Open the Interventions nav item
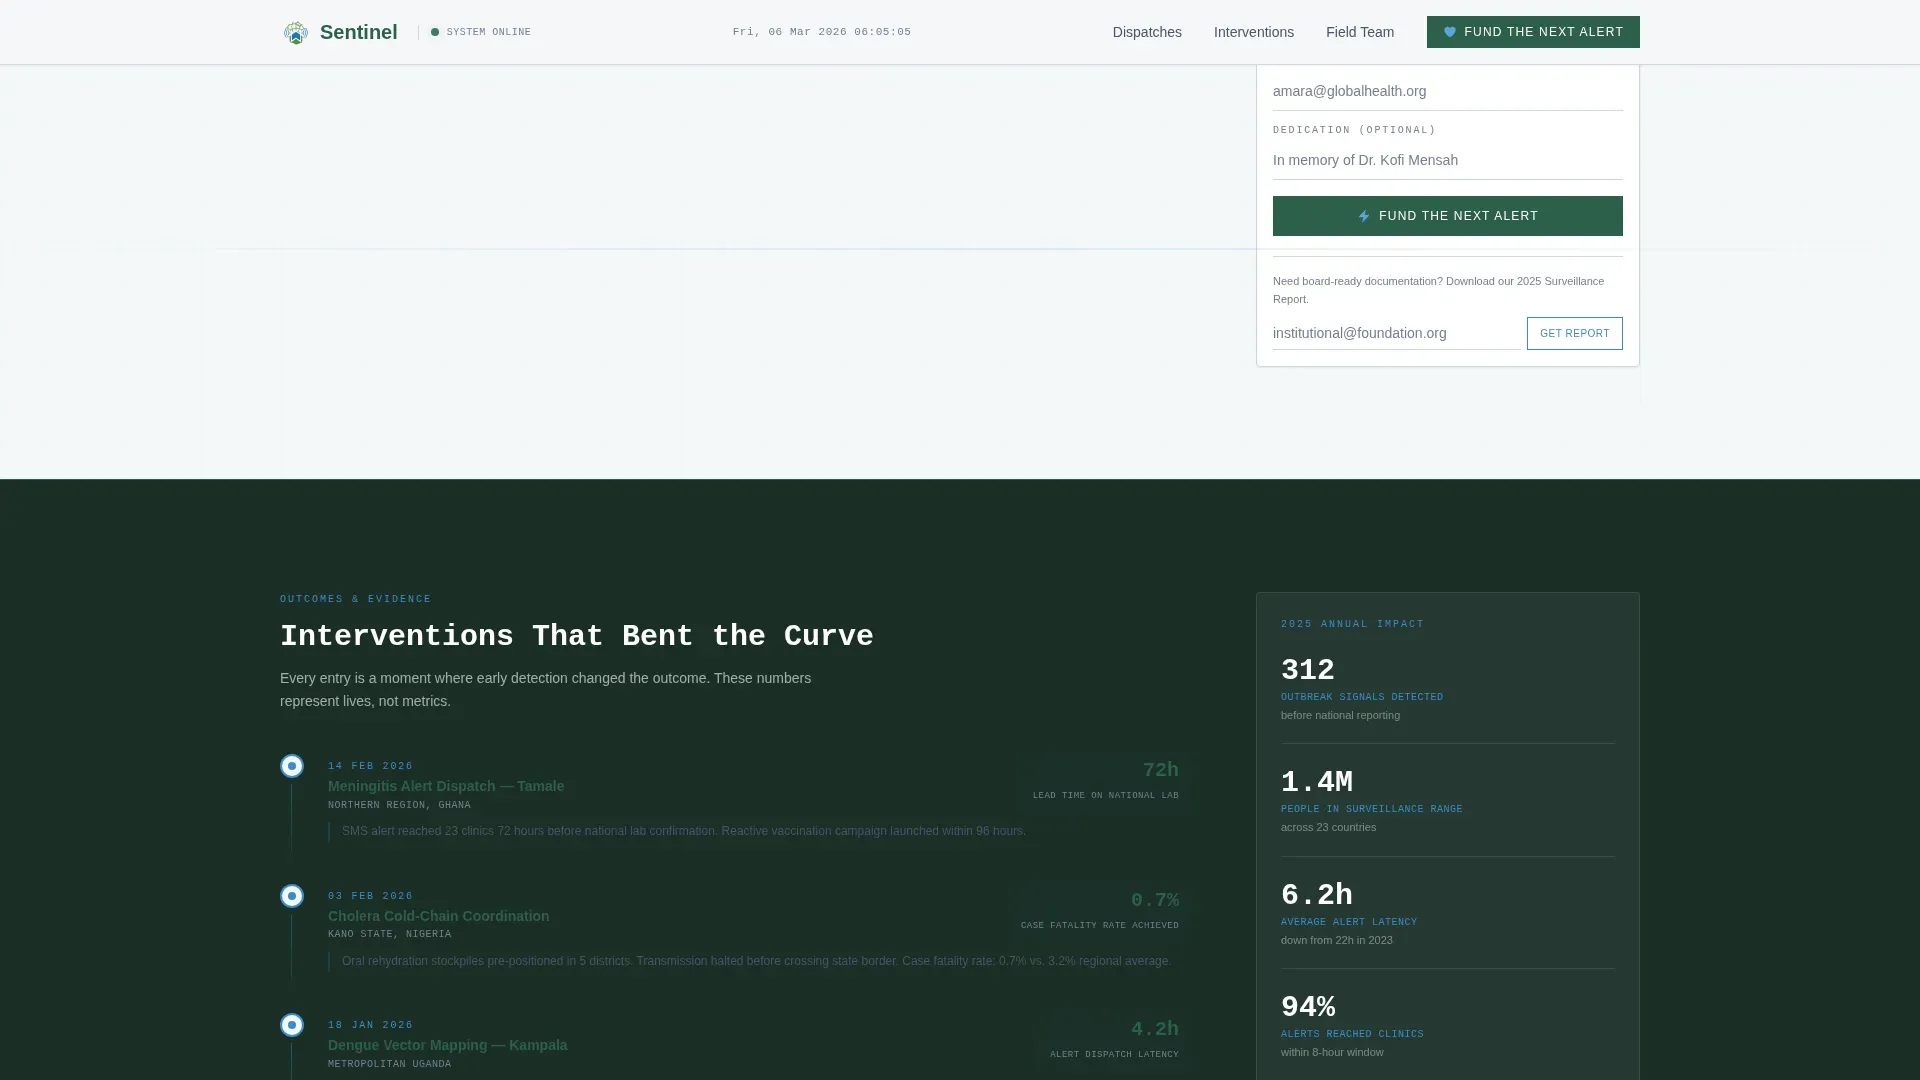The height and width of the screenshot is (1080, 1920). click(x=1254, y=32)
